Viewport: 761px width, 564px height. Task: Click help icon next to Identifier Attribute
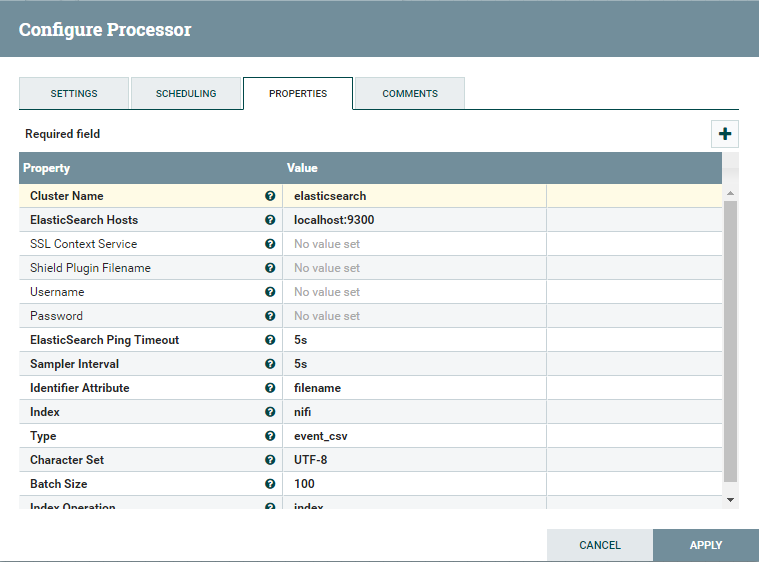pos(270,388)
